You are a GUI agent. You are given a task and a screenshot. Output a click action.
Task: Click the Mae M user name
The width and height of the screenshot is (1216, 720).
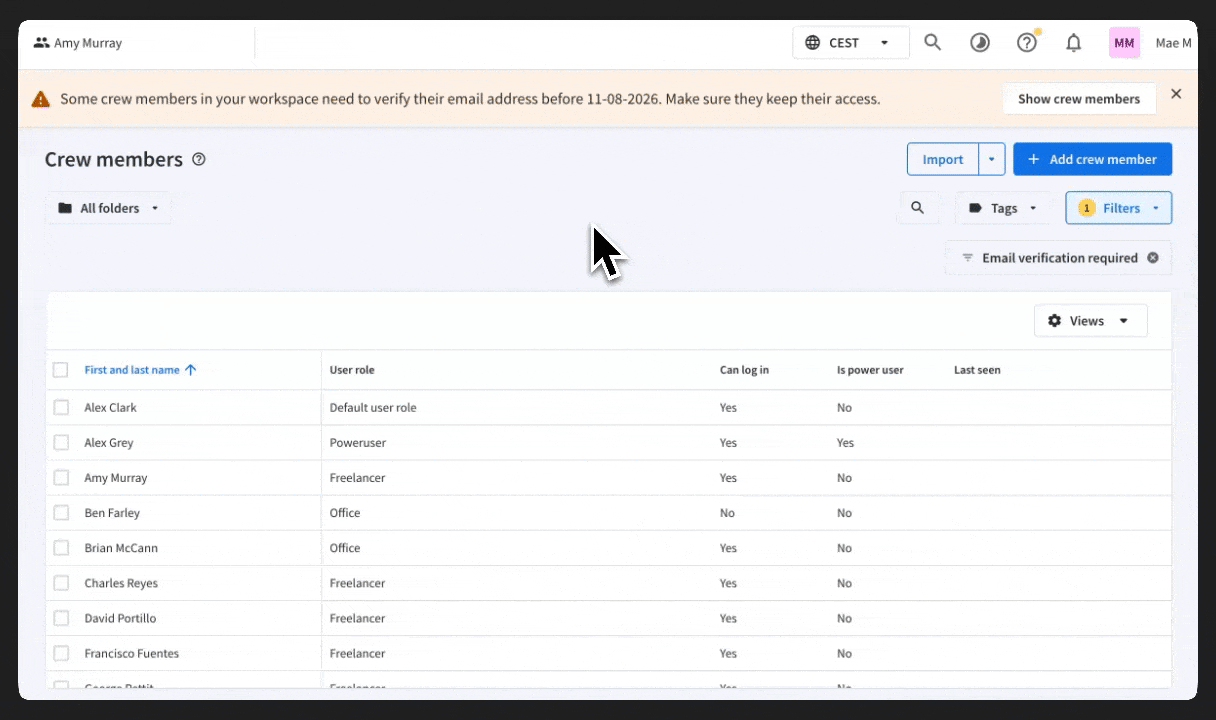coord(1173,43)
